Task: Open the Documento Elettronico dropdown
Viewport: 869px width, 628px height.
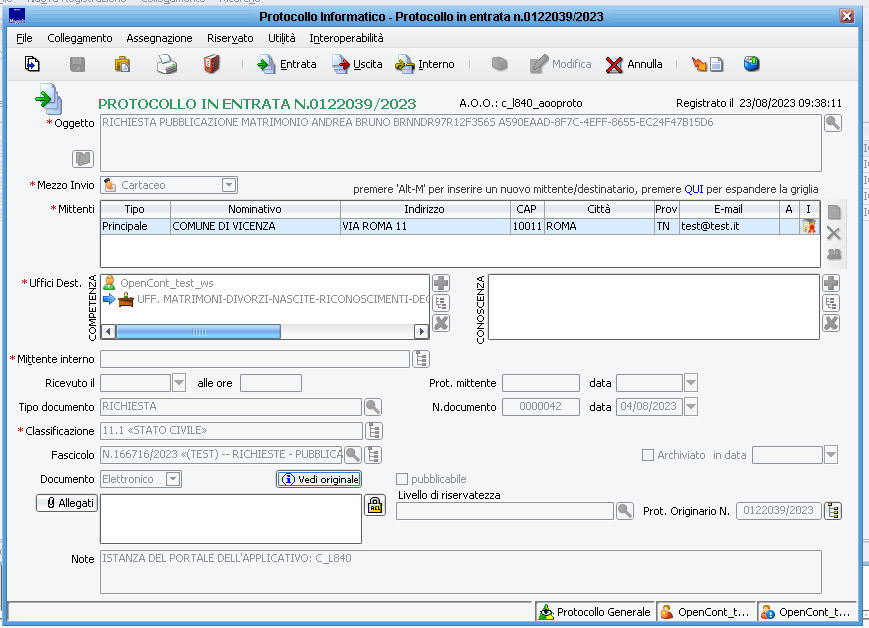Action: [x=173, y=479]
